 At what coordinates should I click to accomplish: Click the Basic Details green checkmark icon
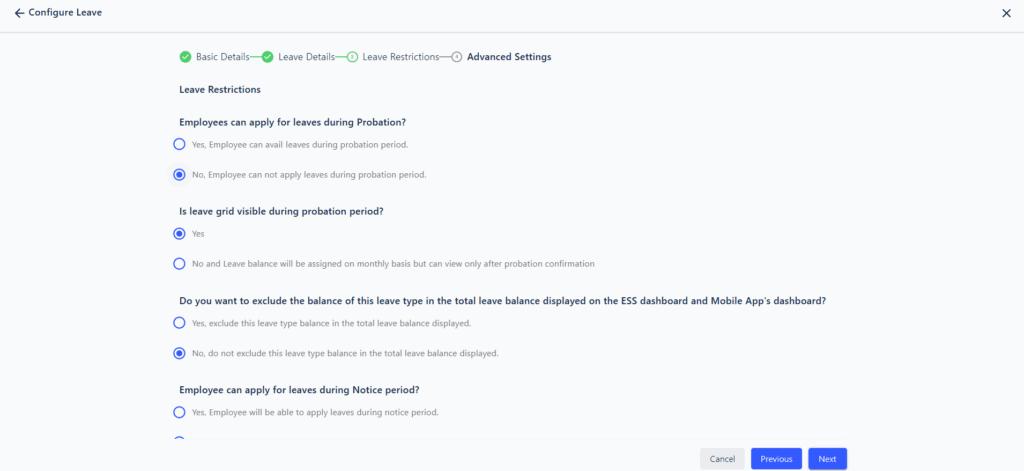point(185,57)
